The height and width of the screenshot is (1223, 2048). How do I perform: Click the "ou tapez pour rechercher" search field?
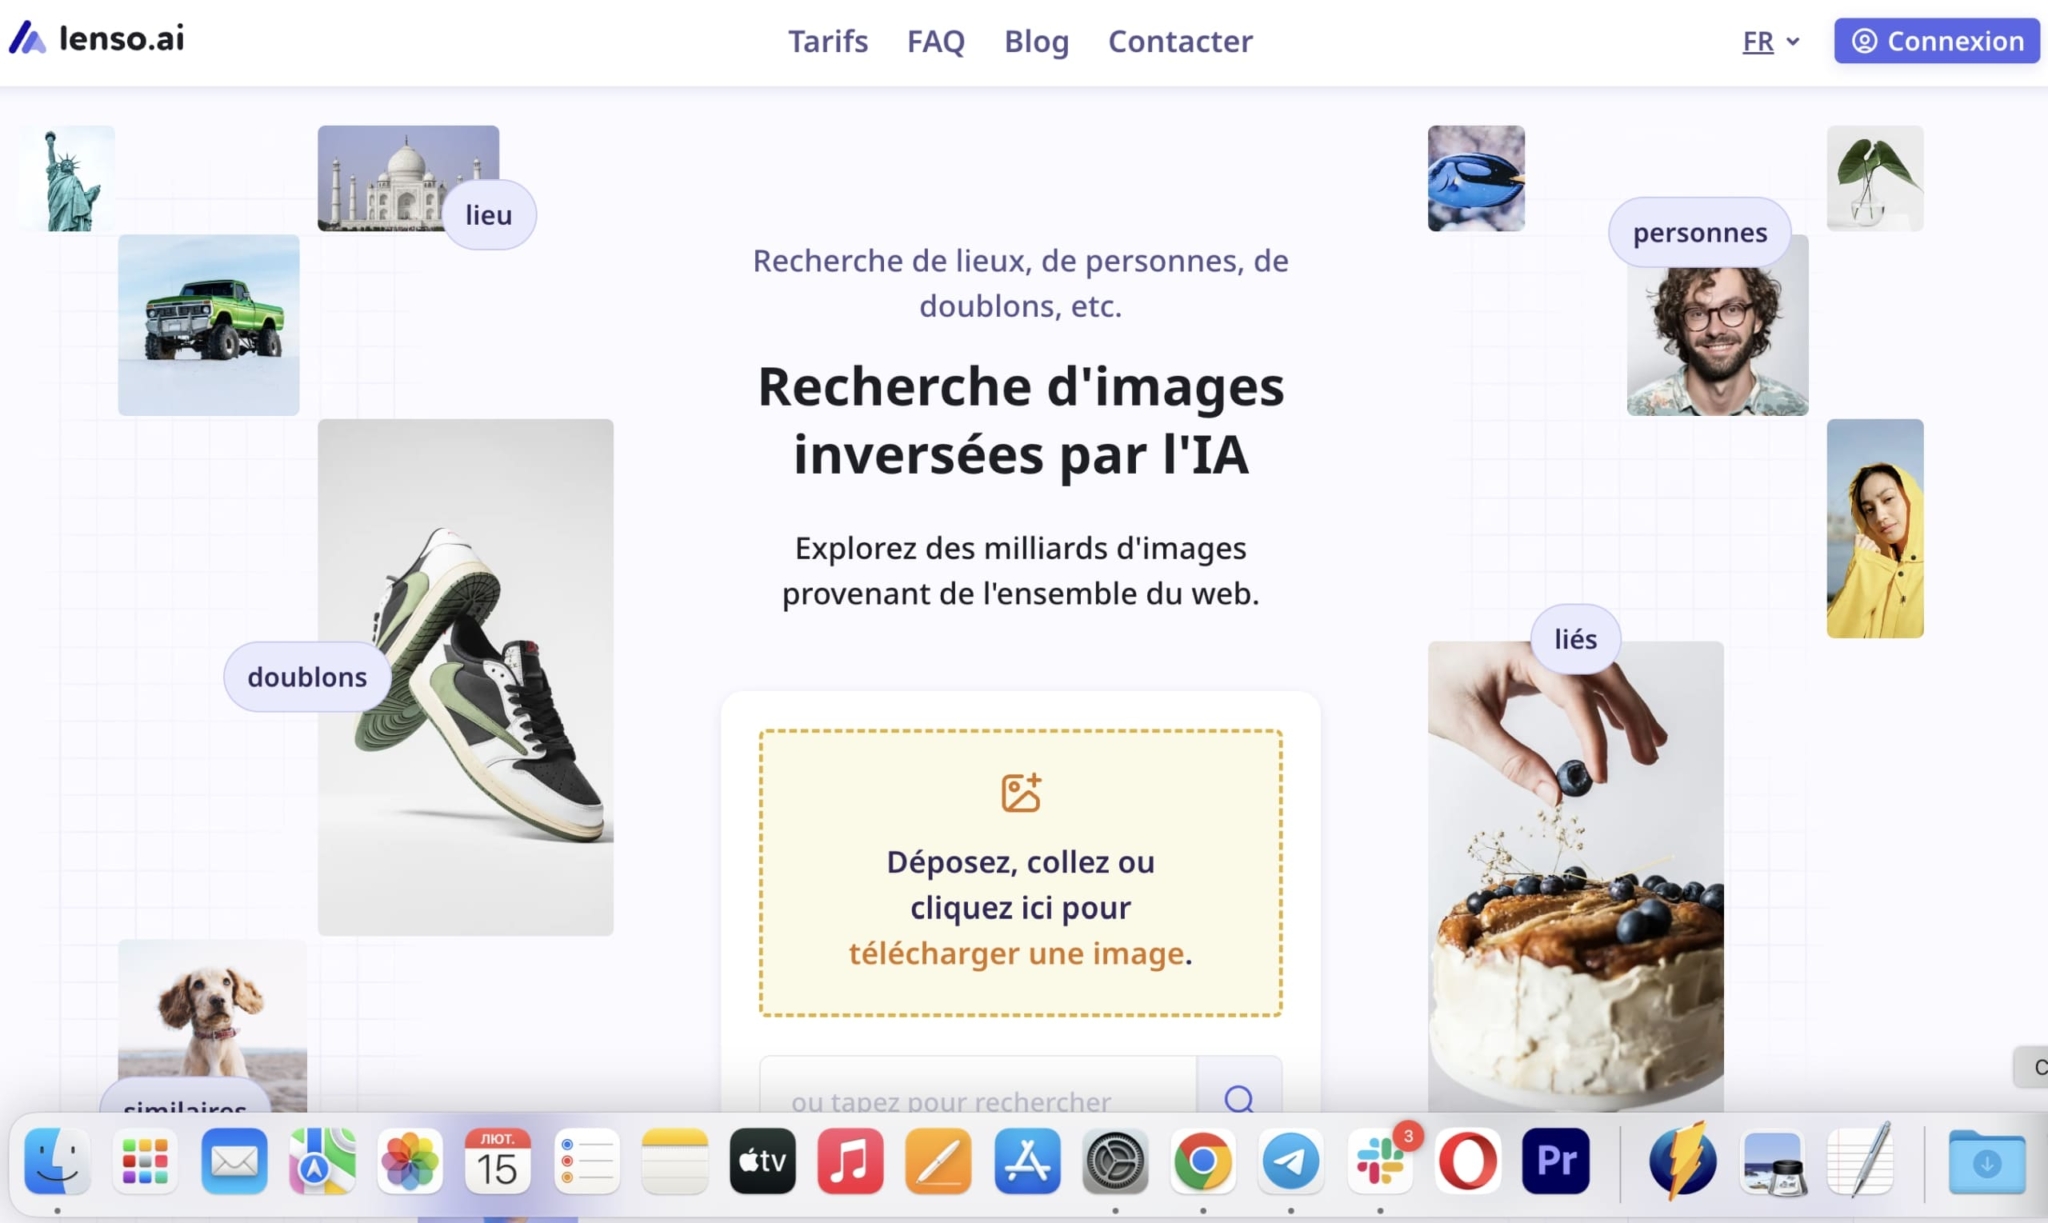click(x=950, y=1100)
